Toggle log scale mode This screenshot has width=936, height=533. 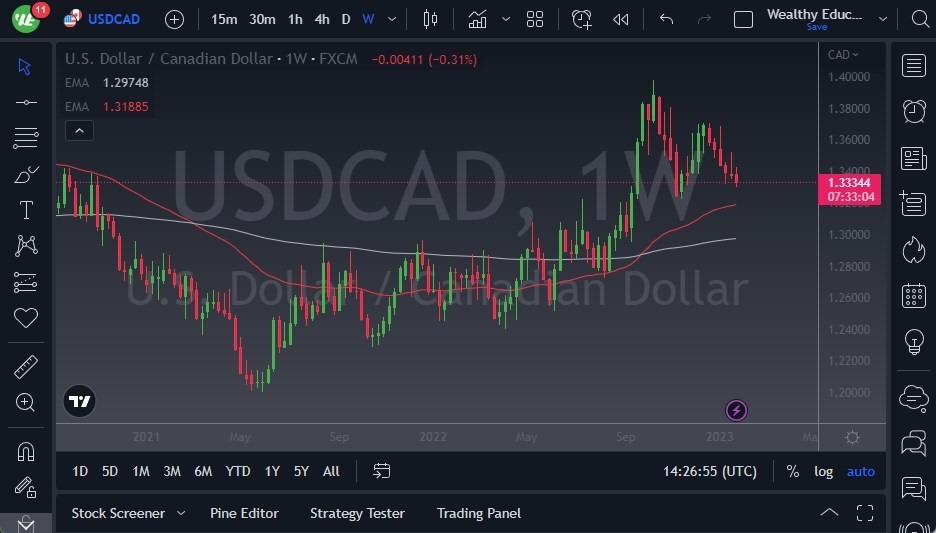(823, 472)
